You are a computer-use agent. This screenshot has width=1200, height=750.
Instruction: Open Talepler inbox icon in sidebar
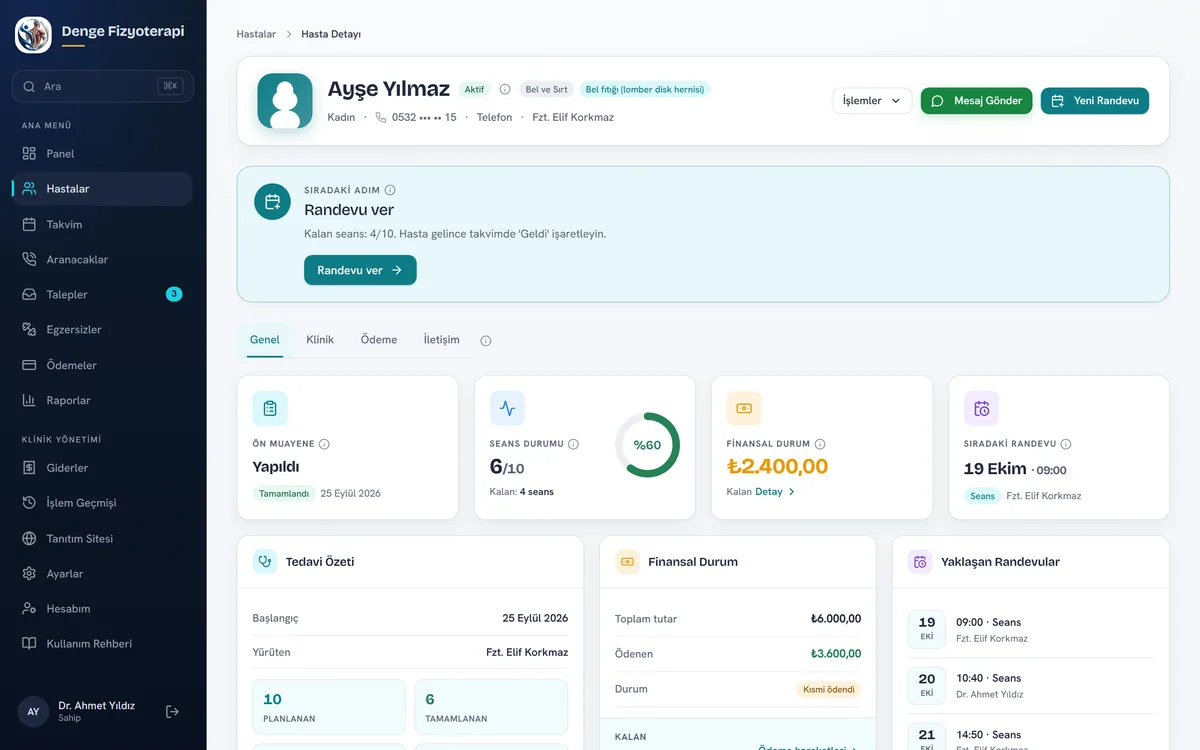point(29,294)
